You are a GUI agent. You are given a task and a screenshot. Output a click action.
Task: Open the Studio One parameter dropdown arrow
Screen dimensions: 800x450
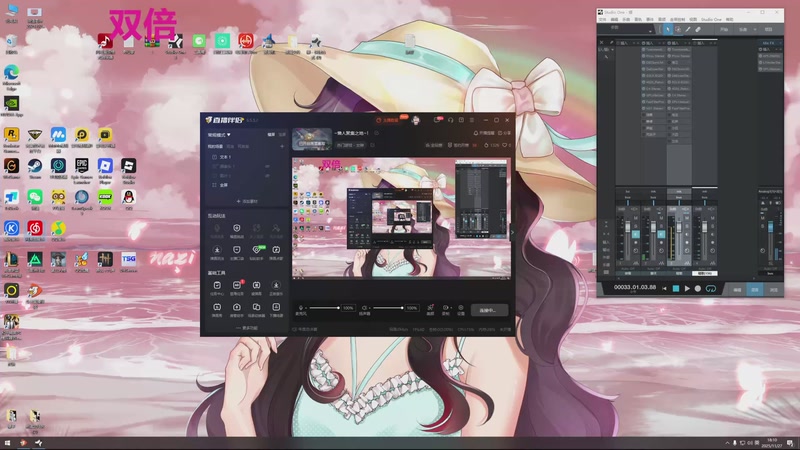pyautogui.click(x=650, y=32)
